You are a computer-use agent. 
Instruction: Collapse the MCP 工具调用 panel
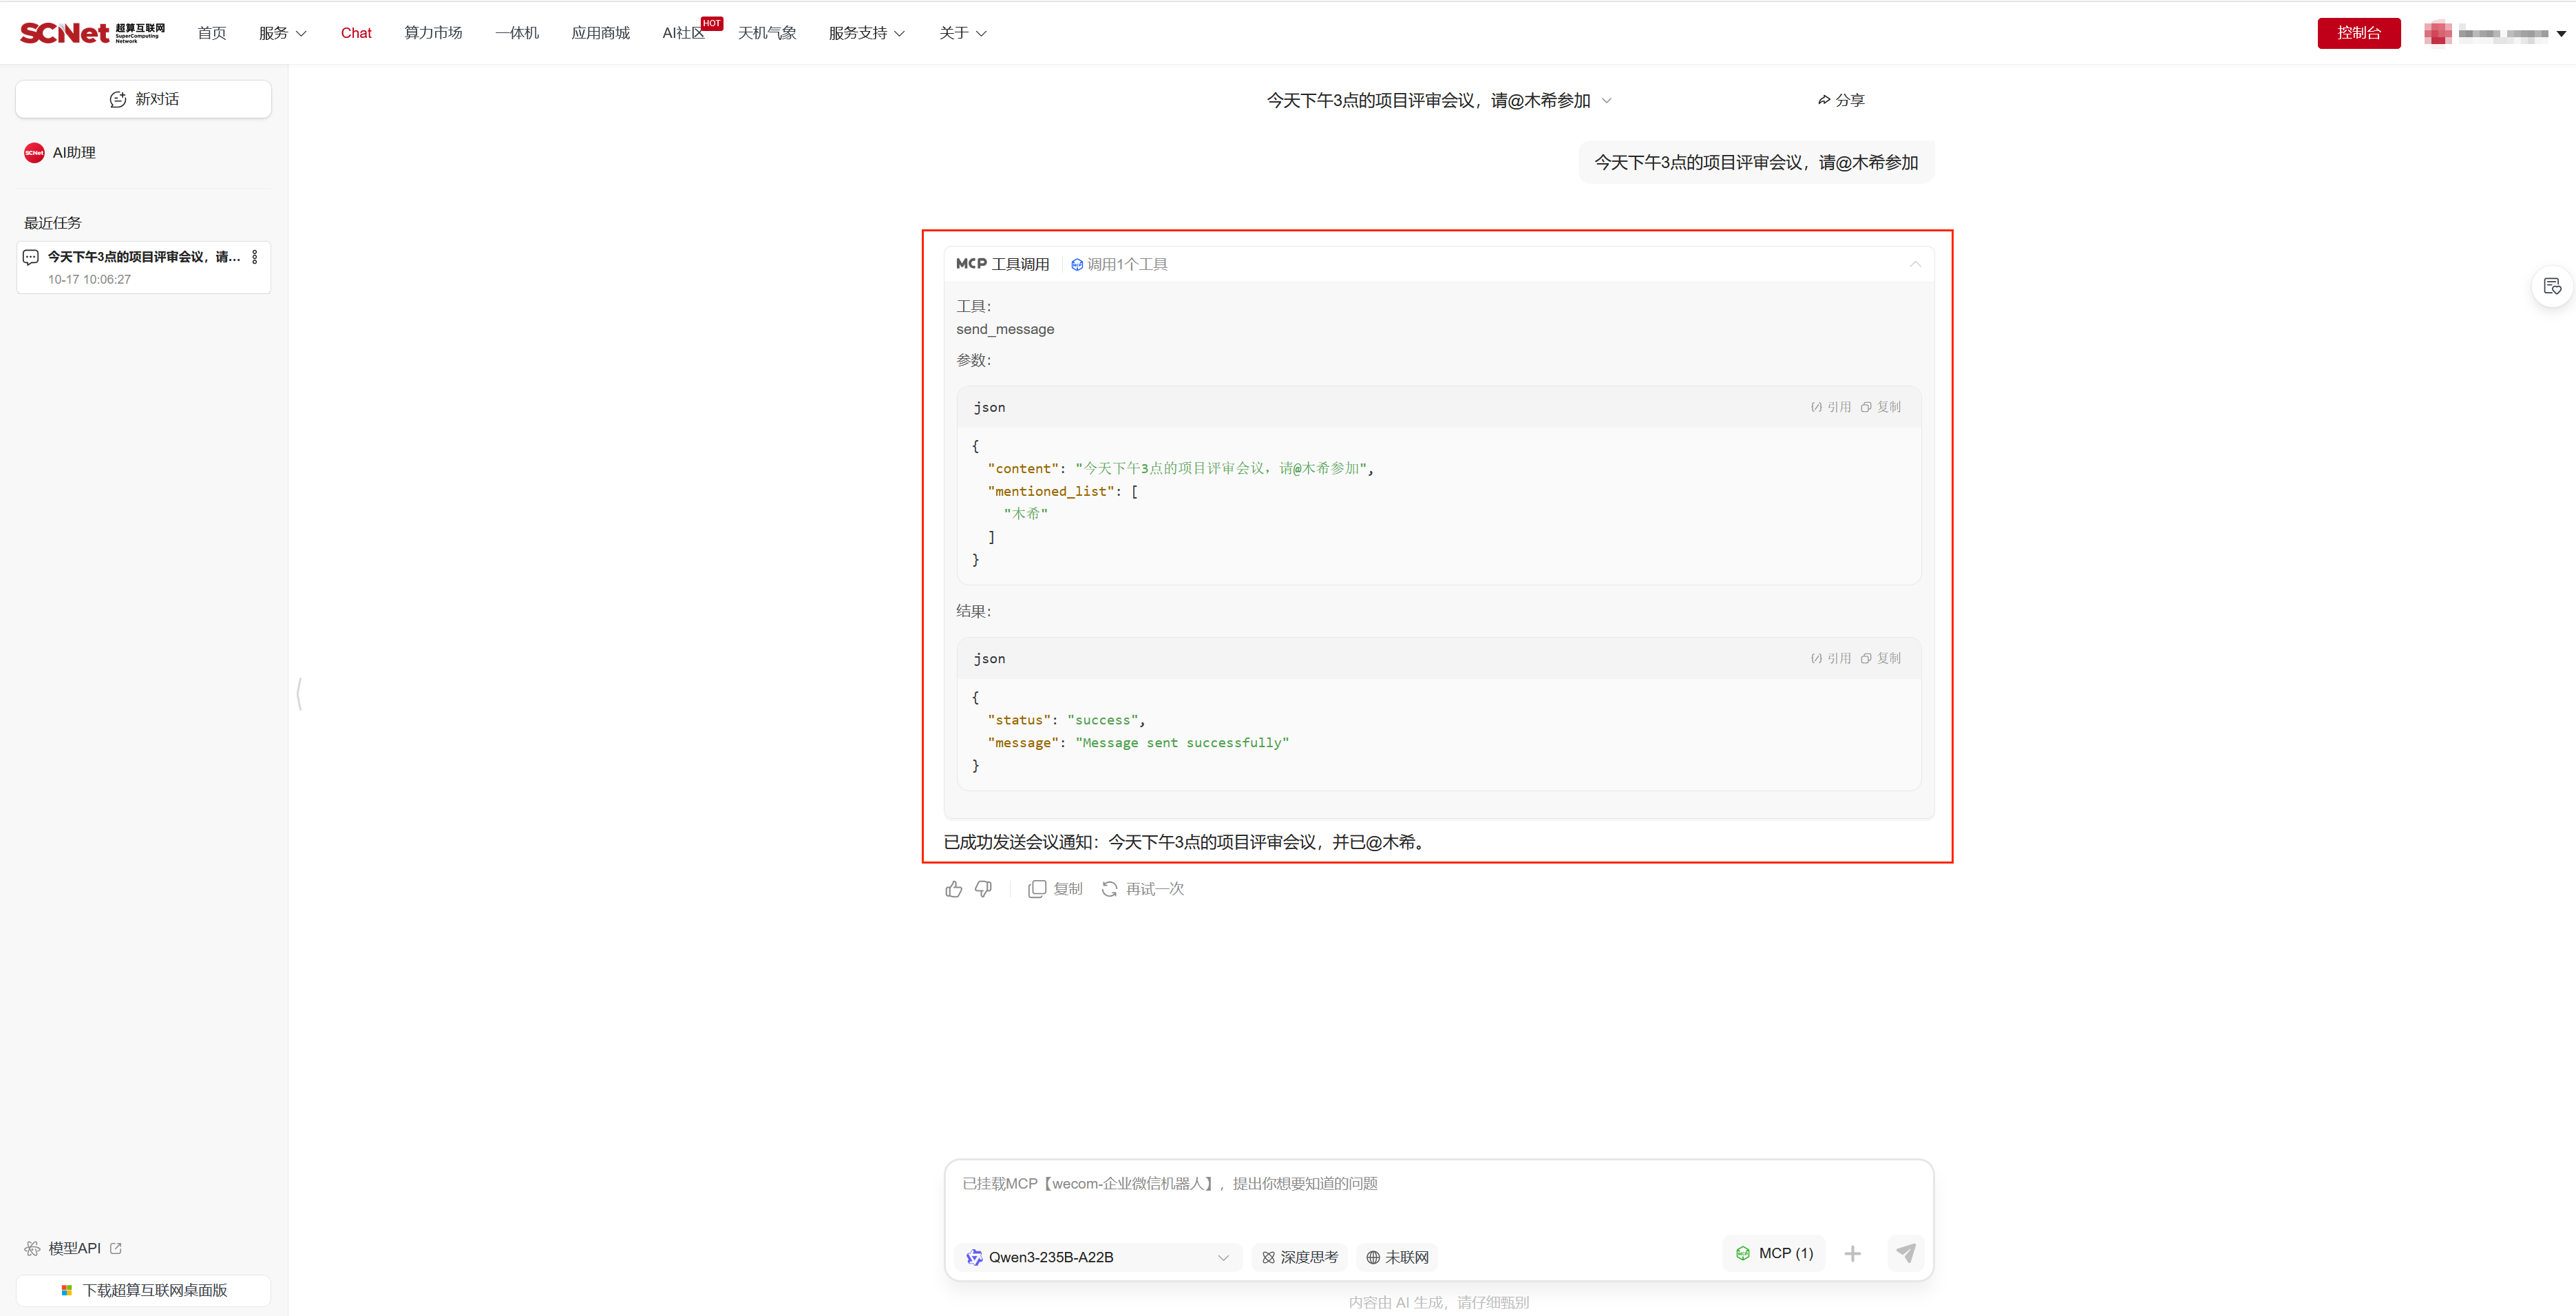click(x=1915, y=264)
